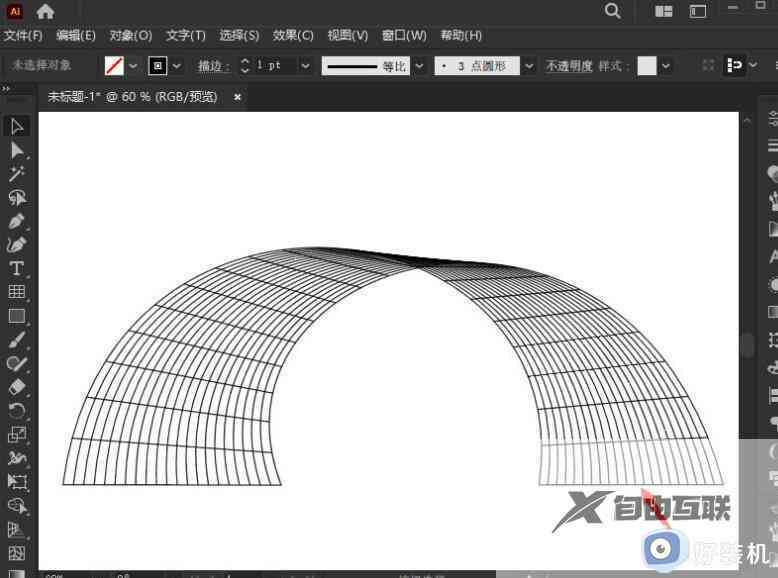Viewport: 778px width, 578px height.
Task: Open the 效果(C) menu
Action: click(x=293, y=35)
